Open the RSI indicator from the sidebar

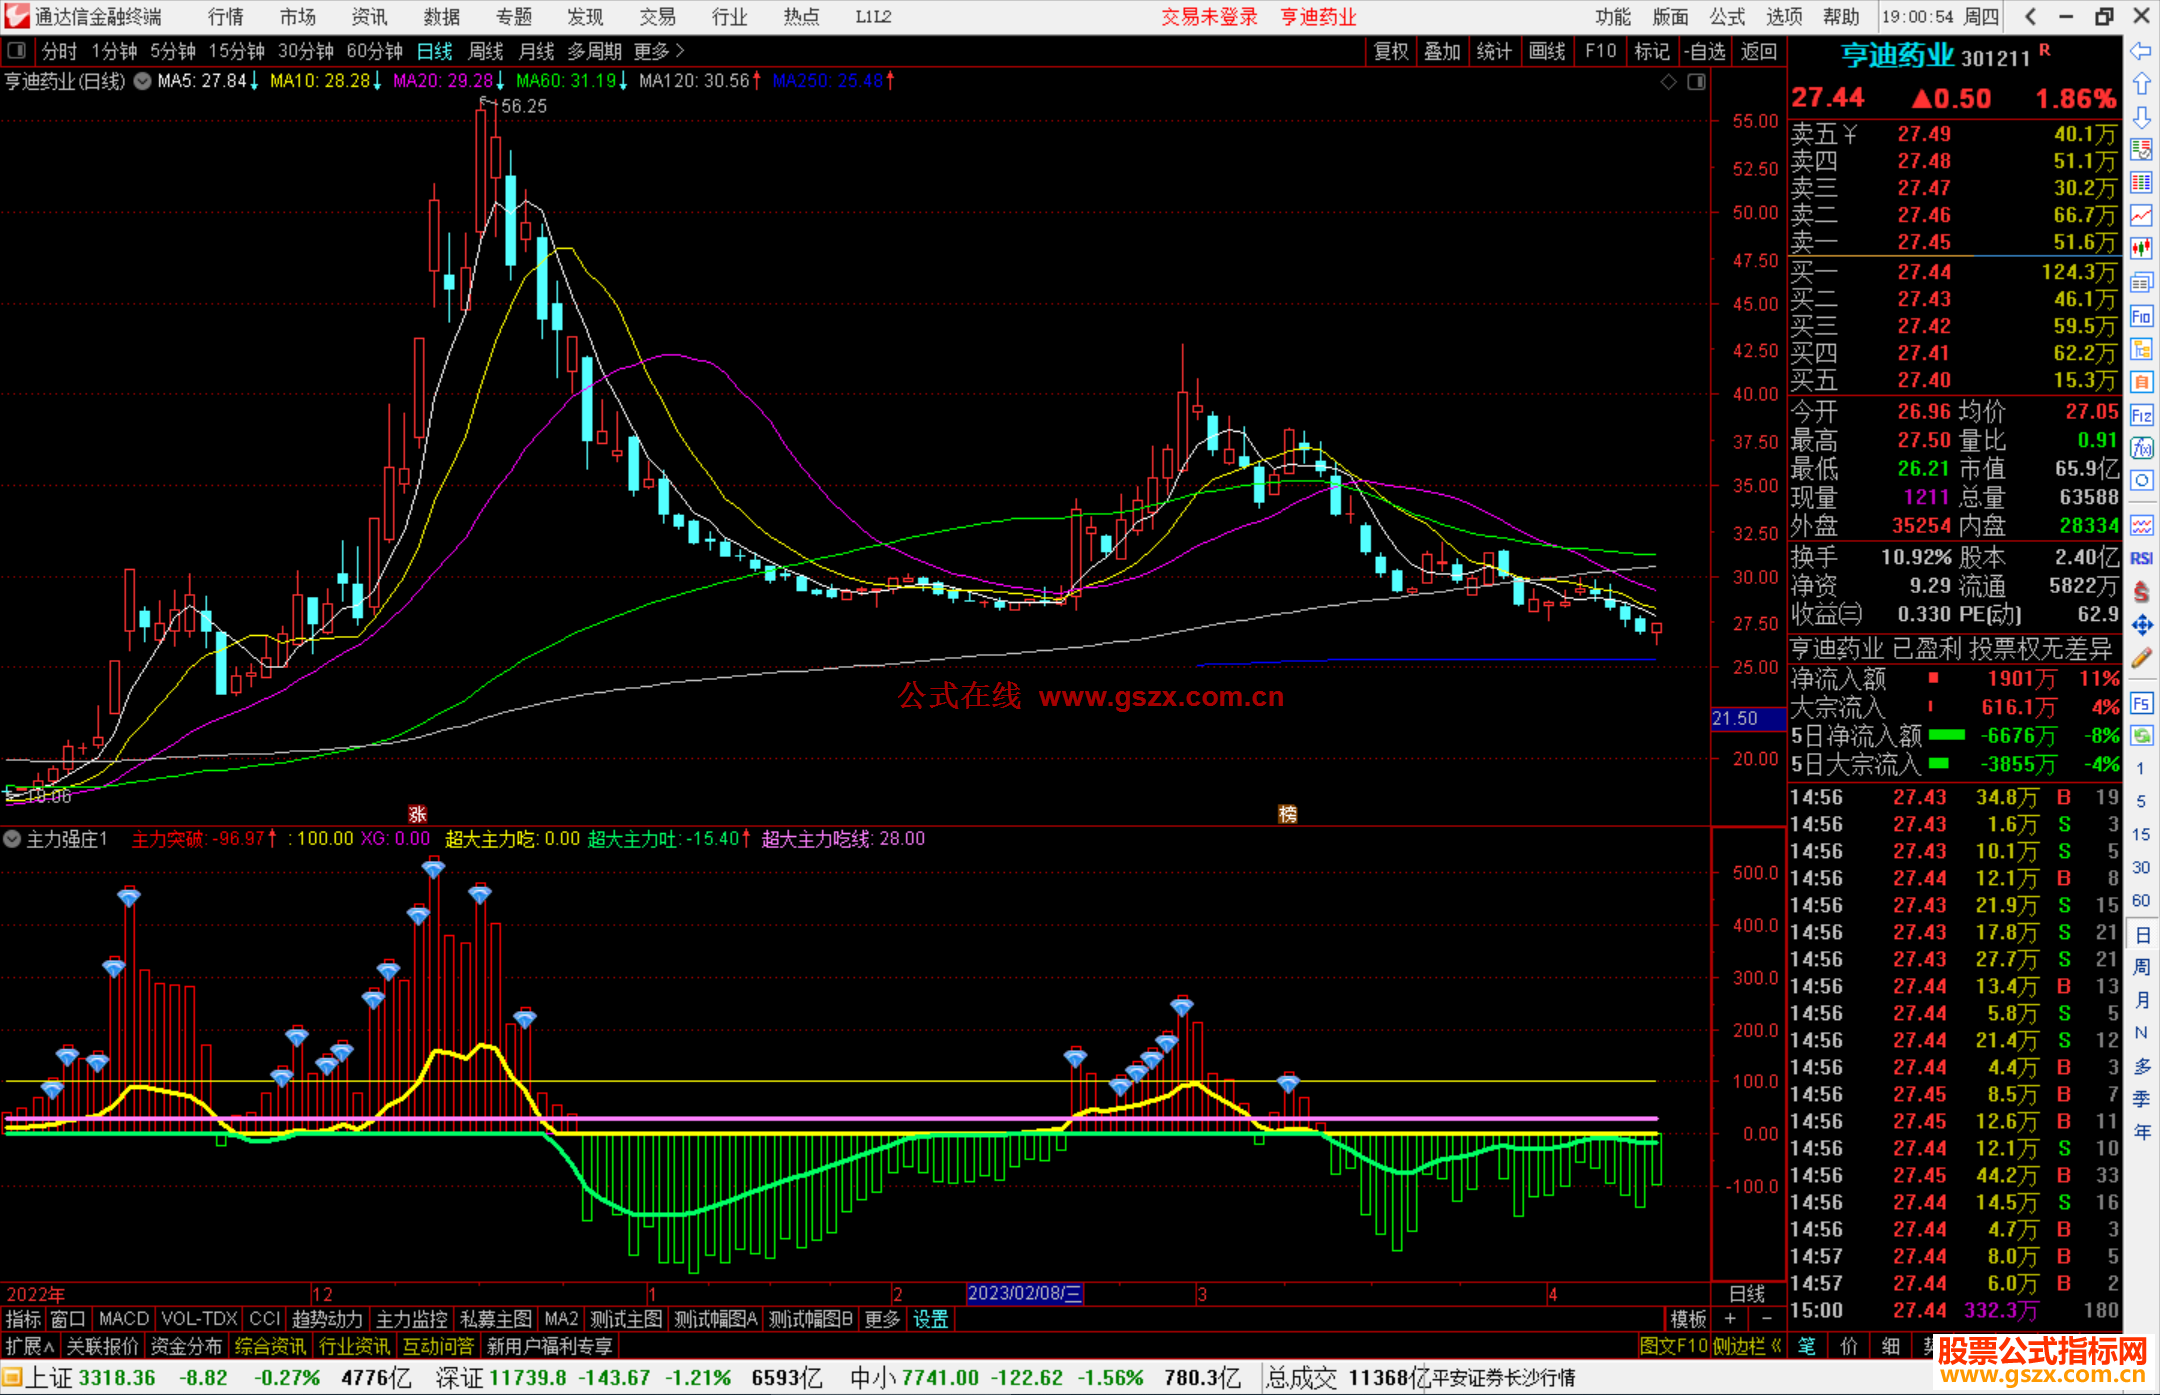pos(2141,558)
